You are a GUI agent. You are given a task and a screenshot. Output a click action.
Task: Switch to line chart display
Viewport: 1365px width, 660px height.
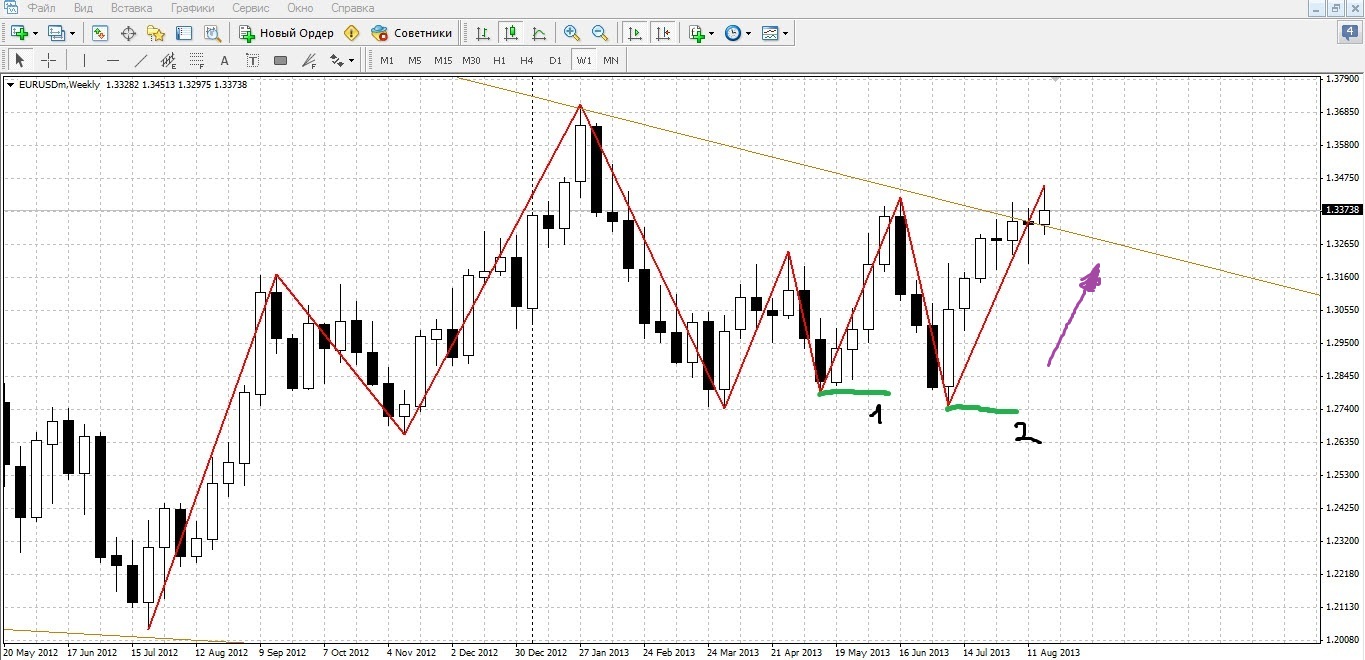(540, 33)
